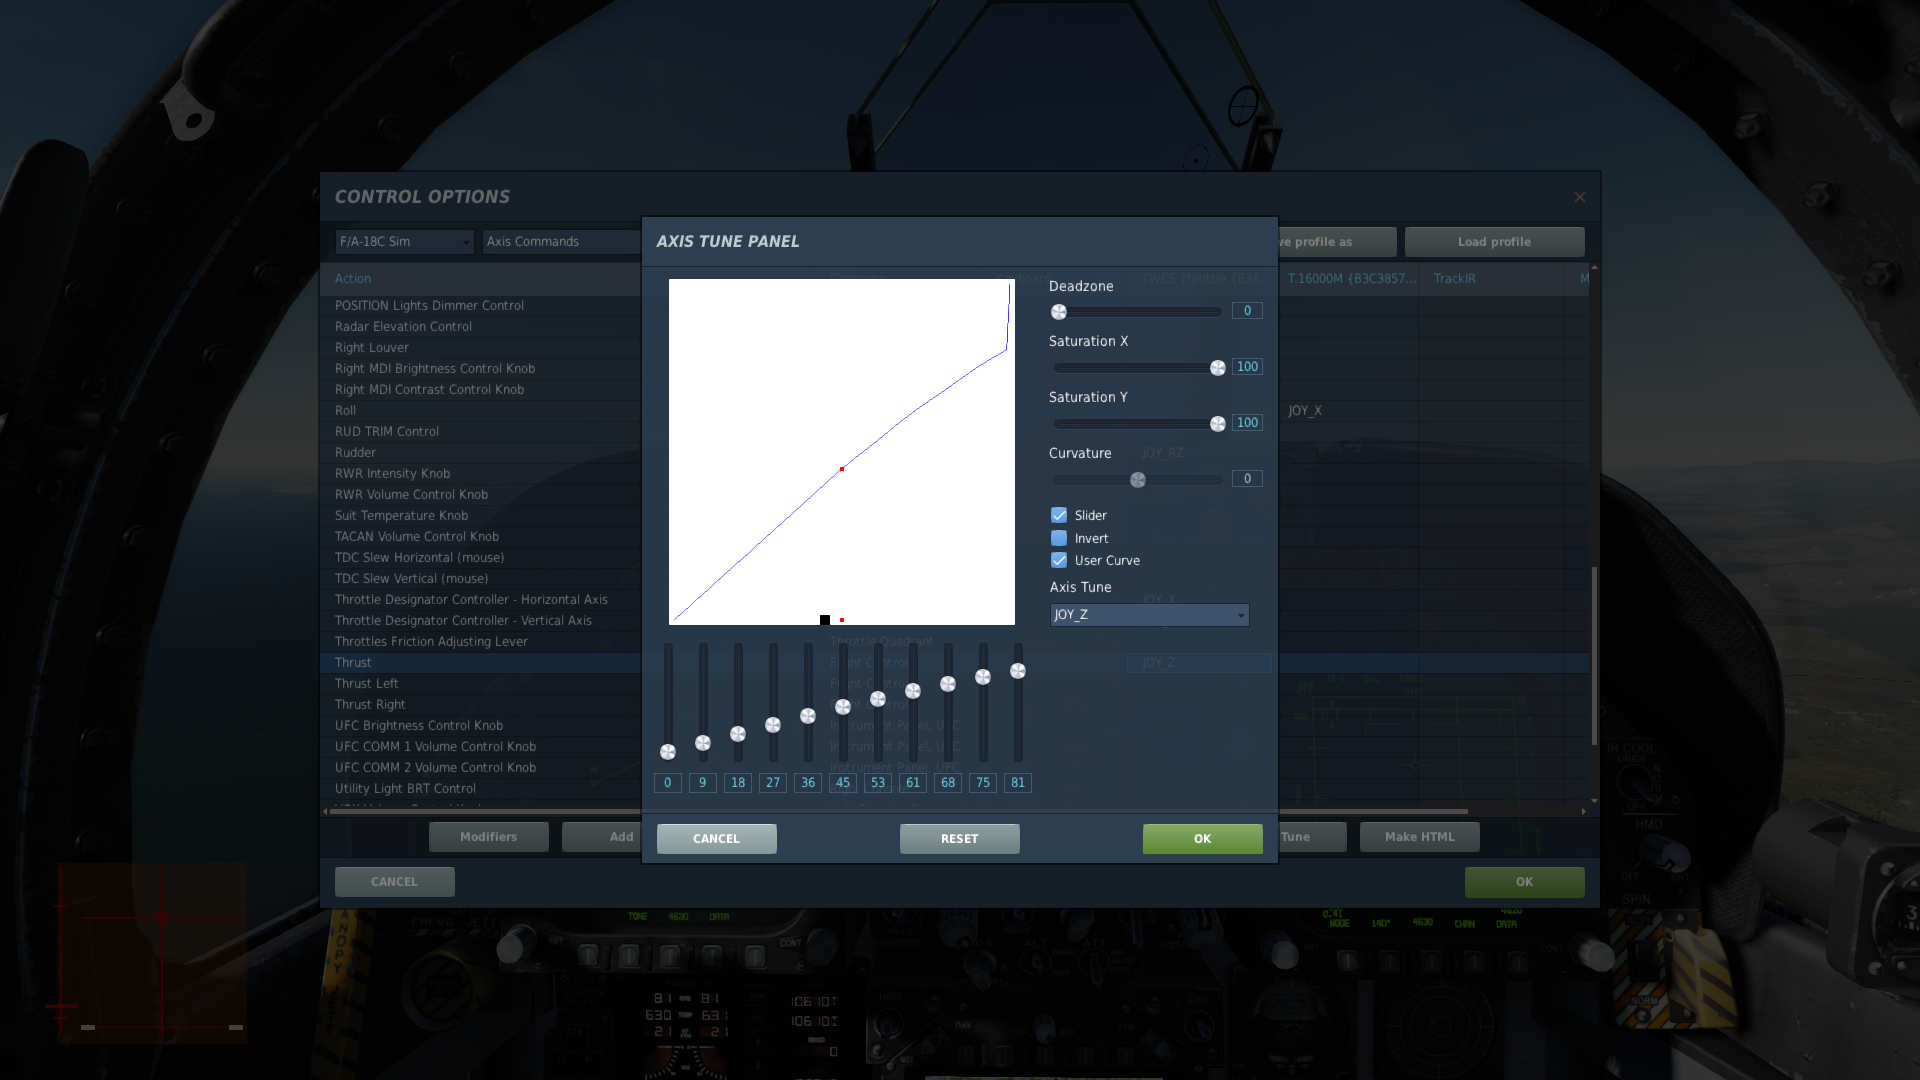Click the curve slider knob above value 18
Screen dimensions: 1920x1080
[738, 734]
